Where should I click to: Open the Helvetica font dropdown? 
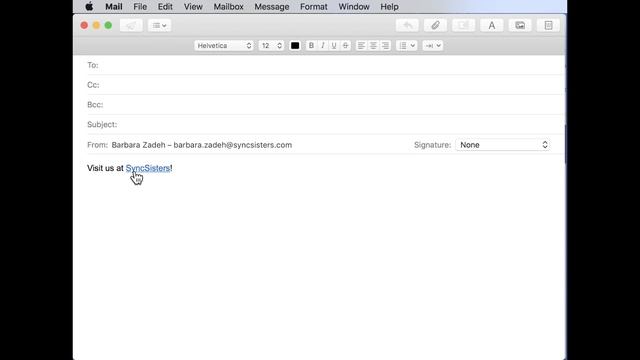coord(224,46)
